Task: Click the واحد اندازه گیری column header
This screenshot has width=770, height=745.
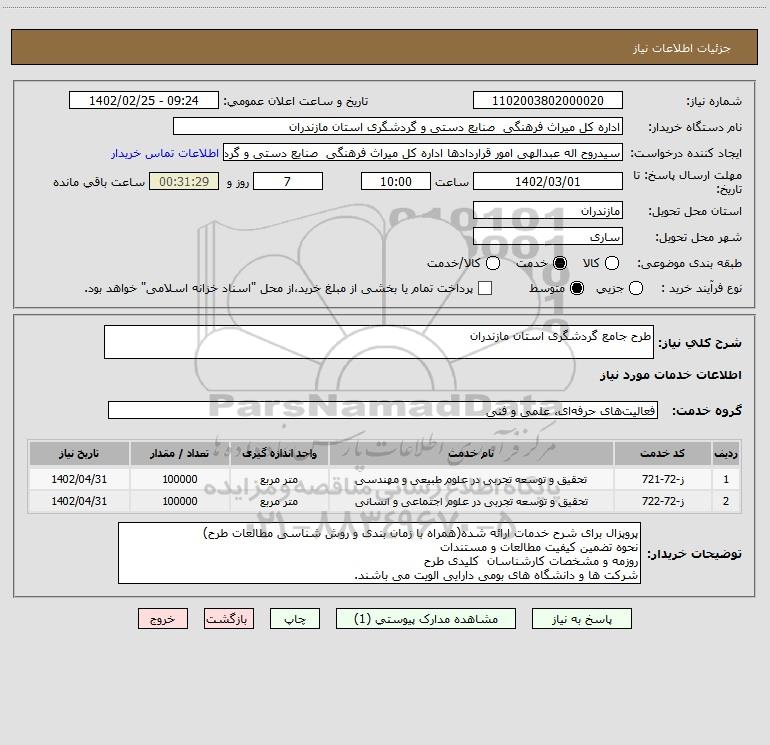Action: click(279, 453)
